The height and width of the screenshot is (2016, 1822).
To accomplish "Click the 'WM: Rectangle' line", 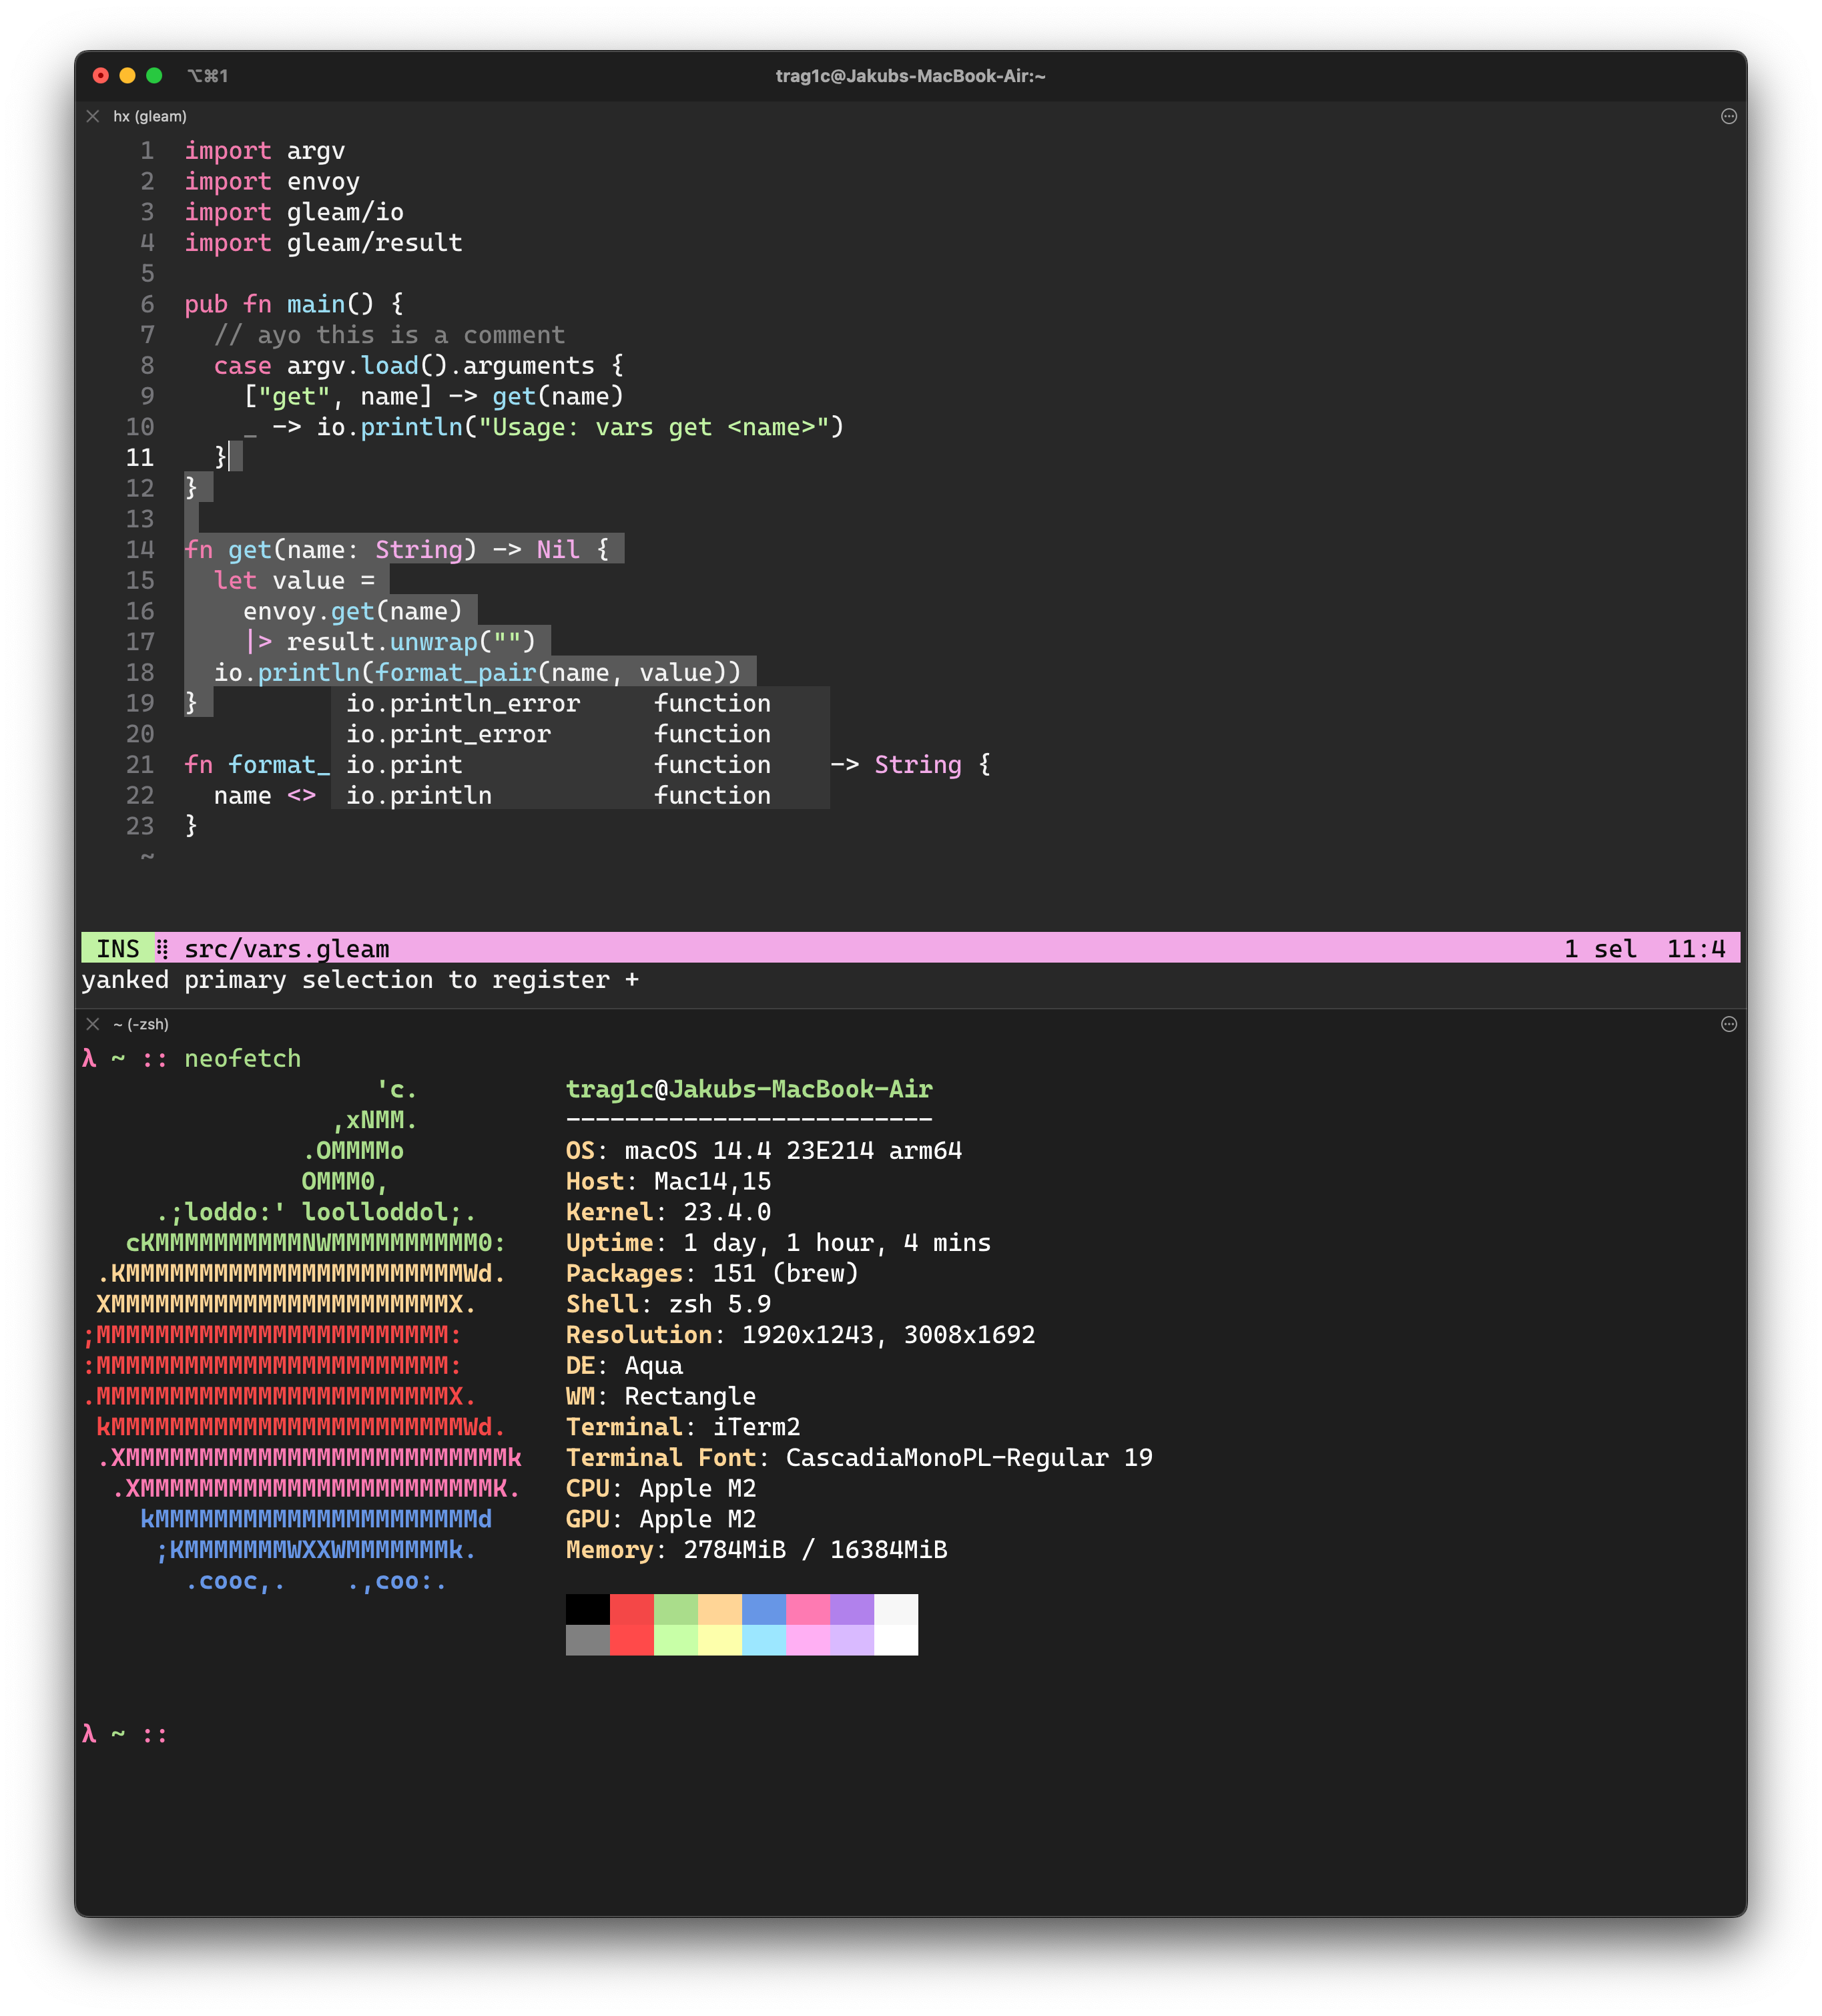I will (661, 1396).
